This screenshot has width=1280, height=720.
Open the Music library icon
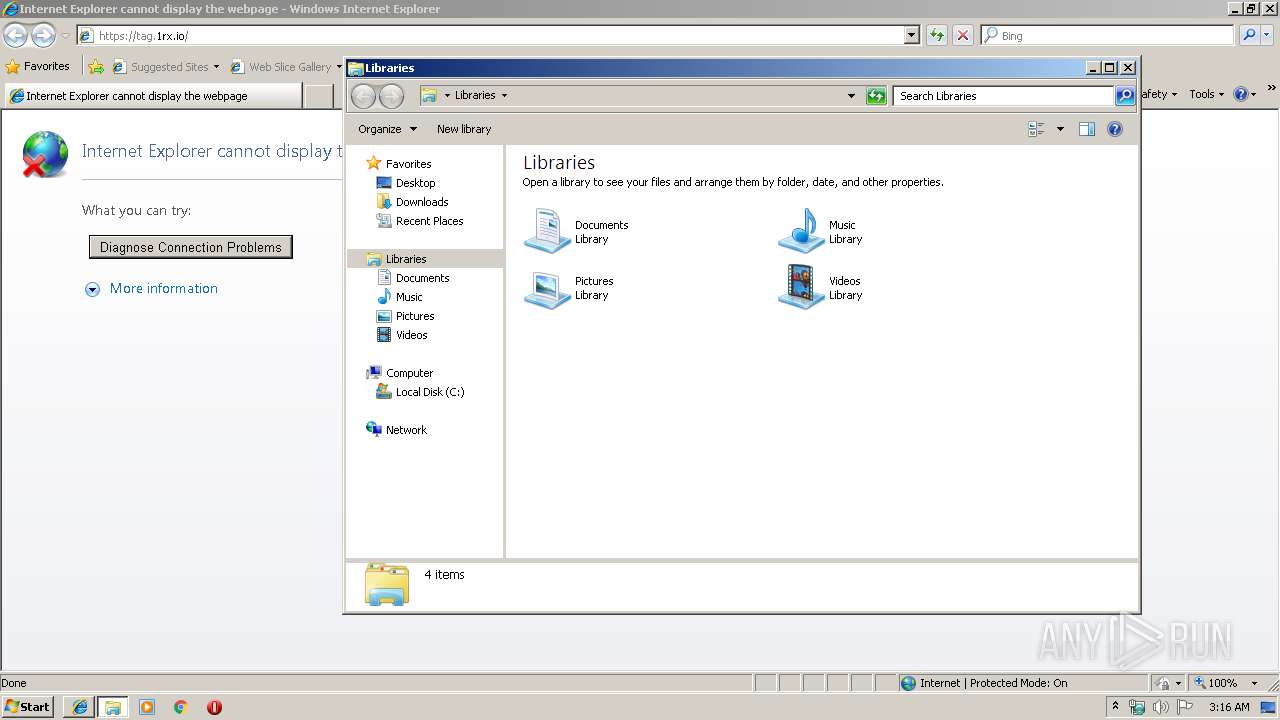point(801,231)
